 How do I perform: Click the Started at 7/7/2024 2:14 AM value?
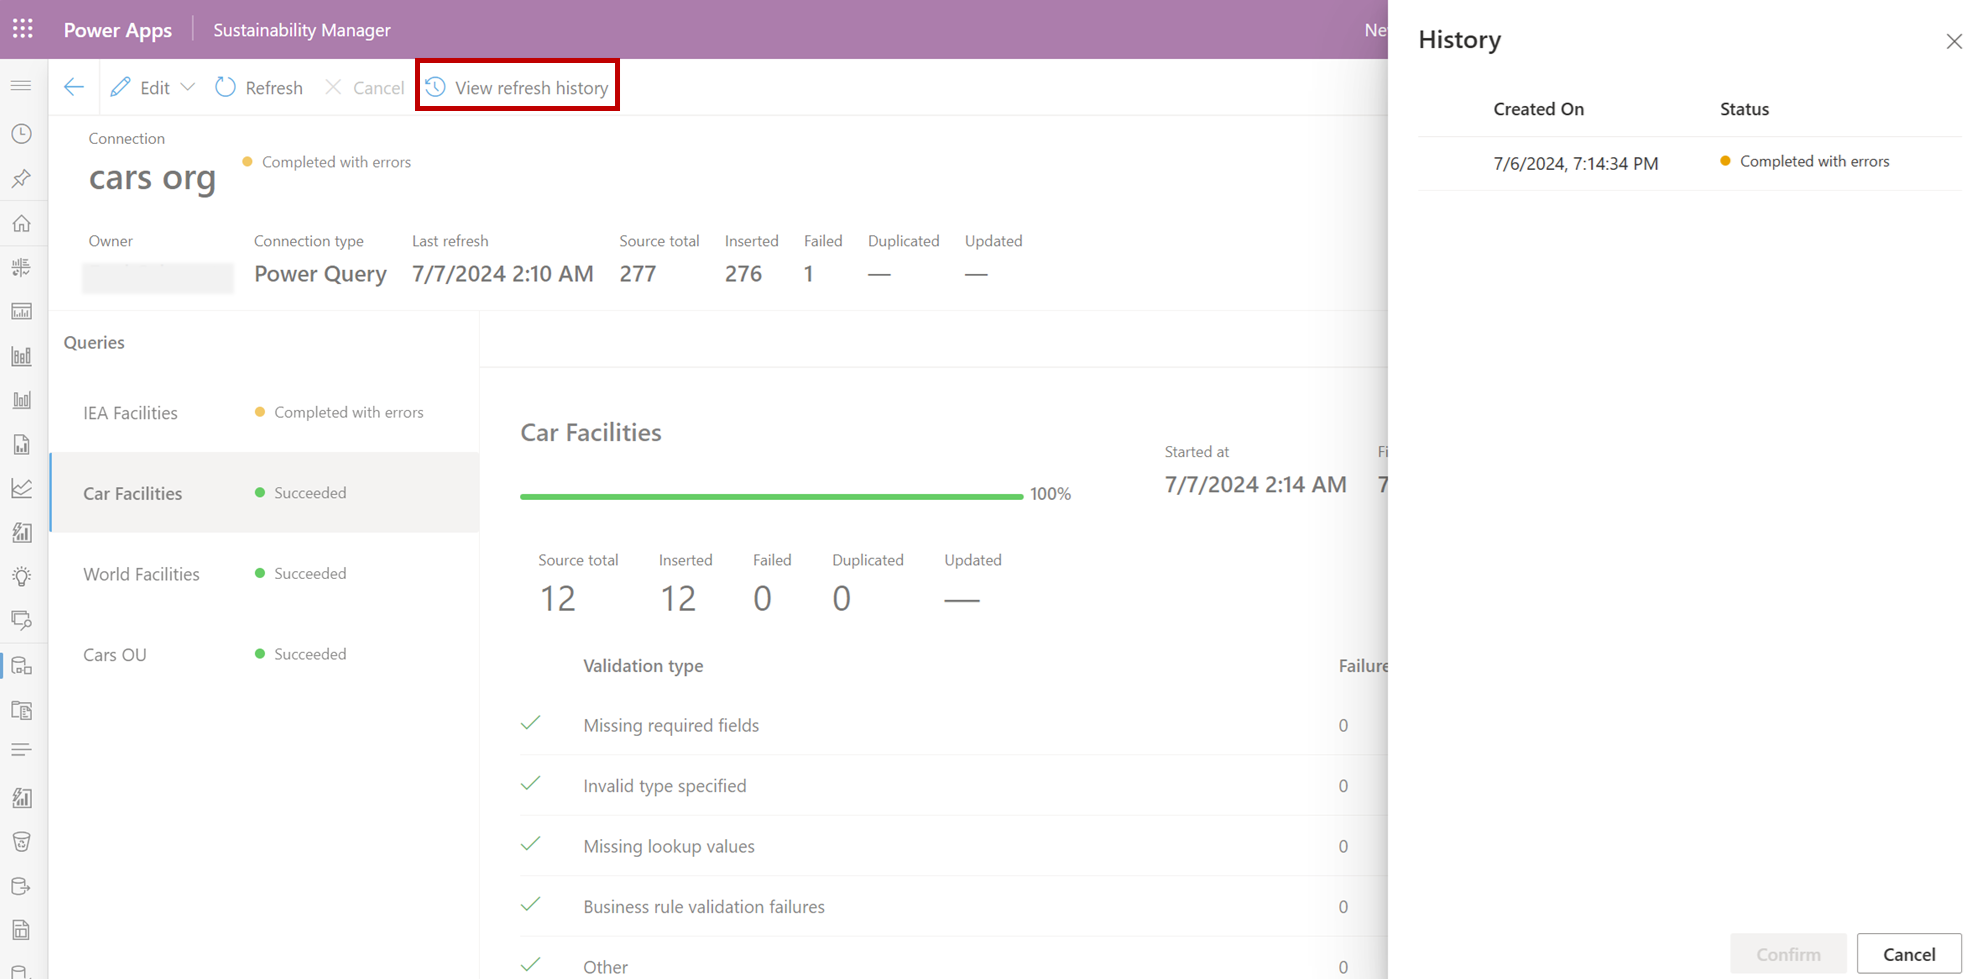pyautogui.click(x=1255, y=485)
